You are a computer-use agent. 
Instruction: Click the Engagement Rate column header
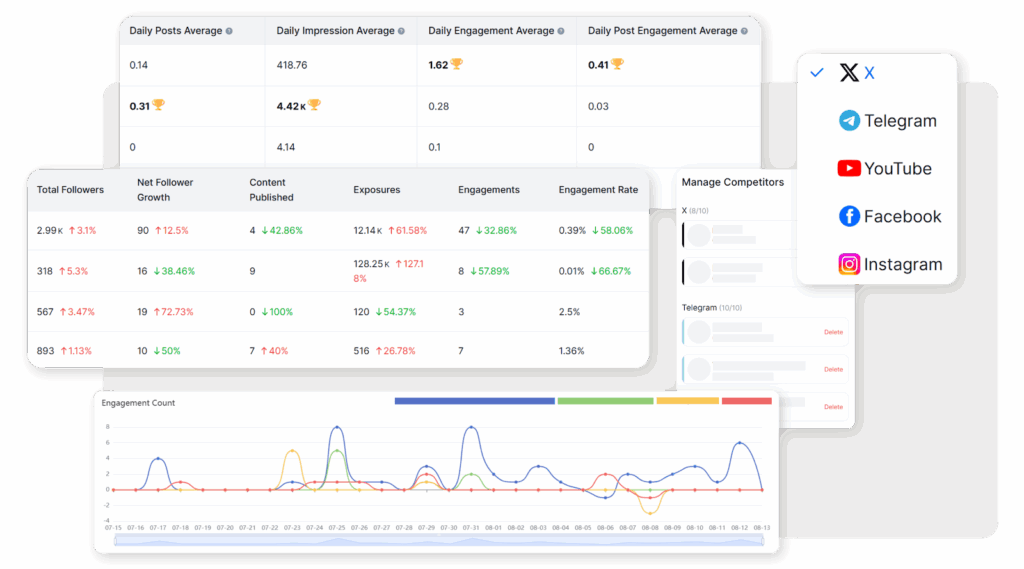(x=597, y=189)
